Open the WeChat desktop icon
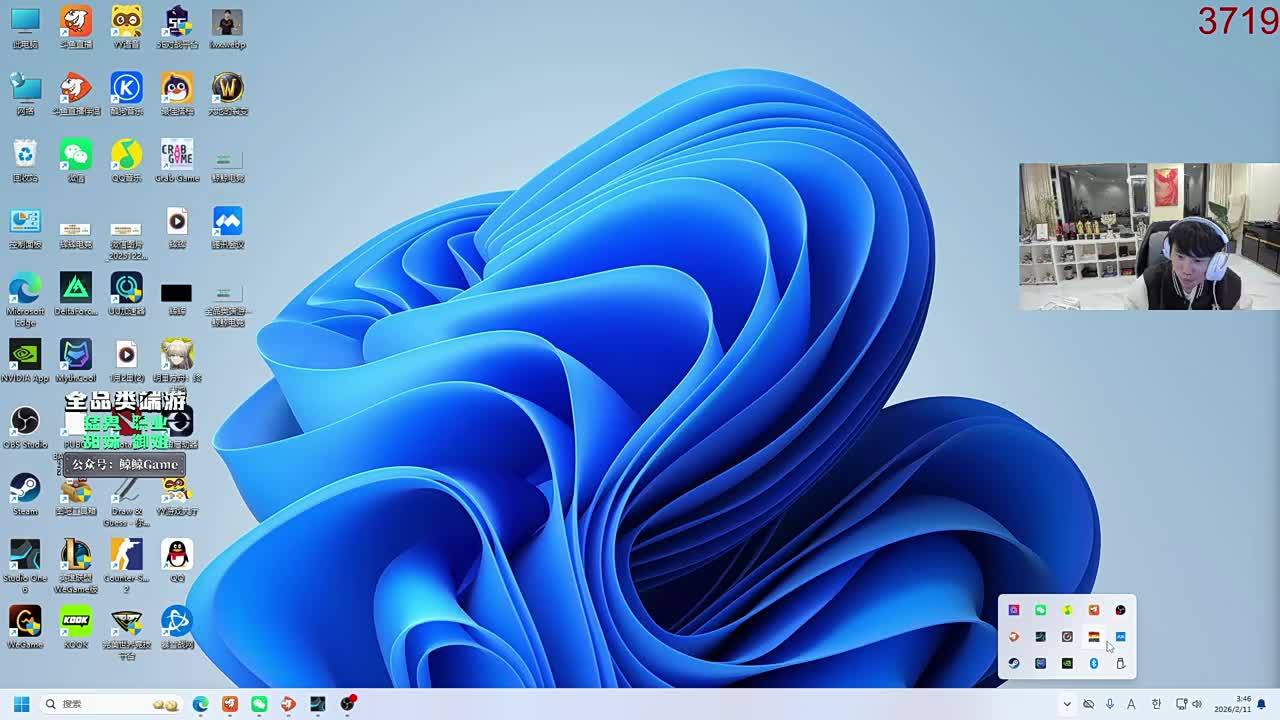The height and width of the screenshot is (720, 1280). pyautogui.click(x=75, y=155)
